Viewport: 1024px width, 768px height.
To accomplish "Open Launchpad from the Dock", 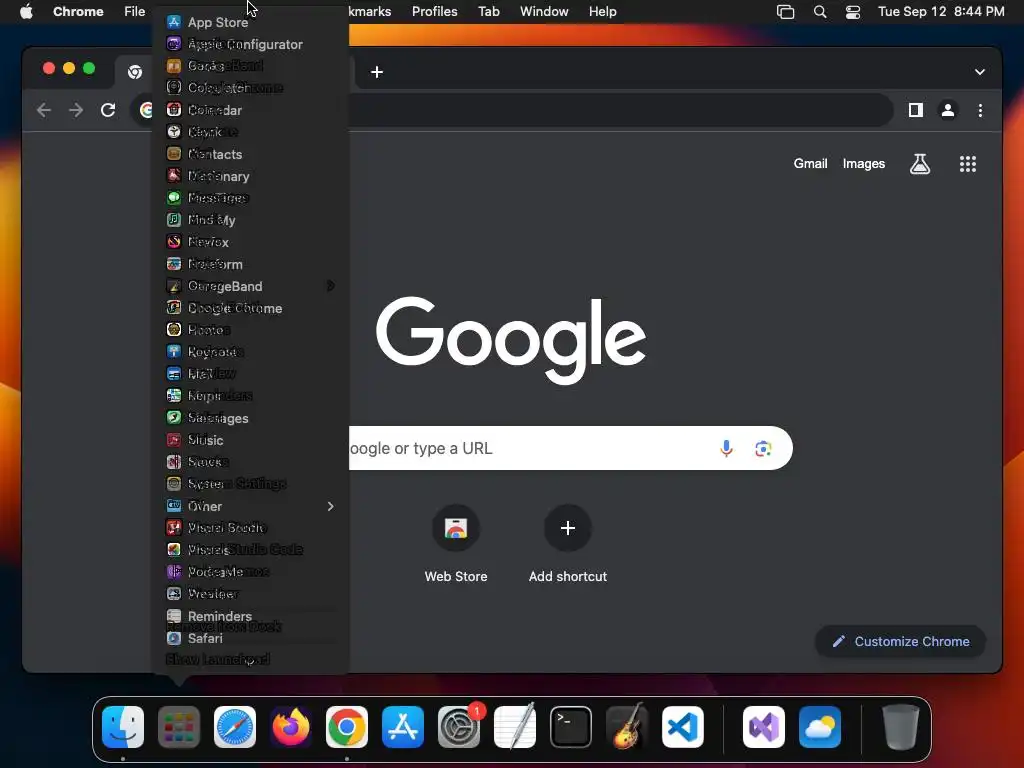I will (179, 727).
